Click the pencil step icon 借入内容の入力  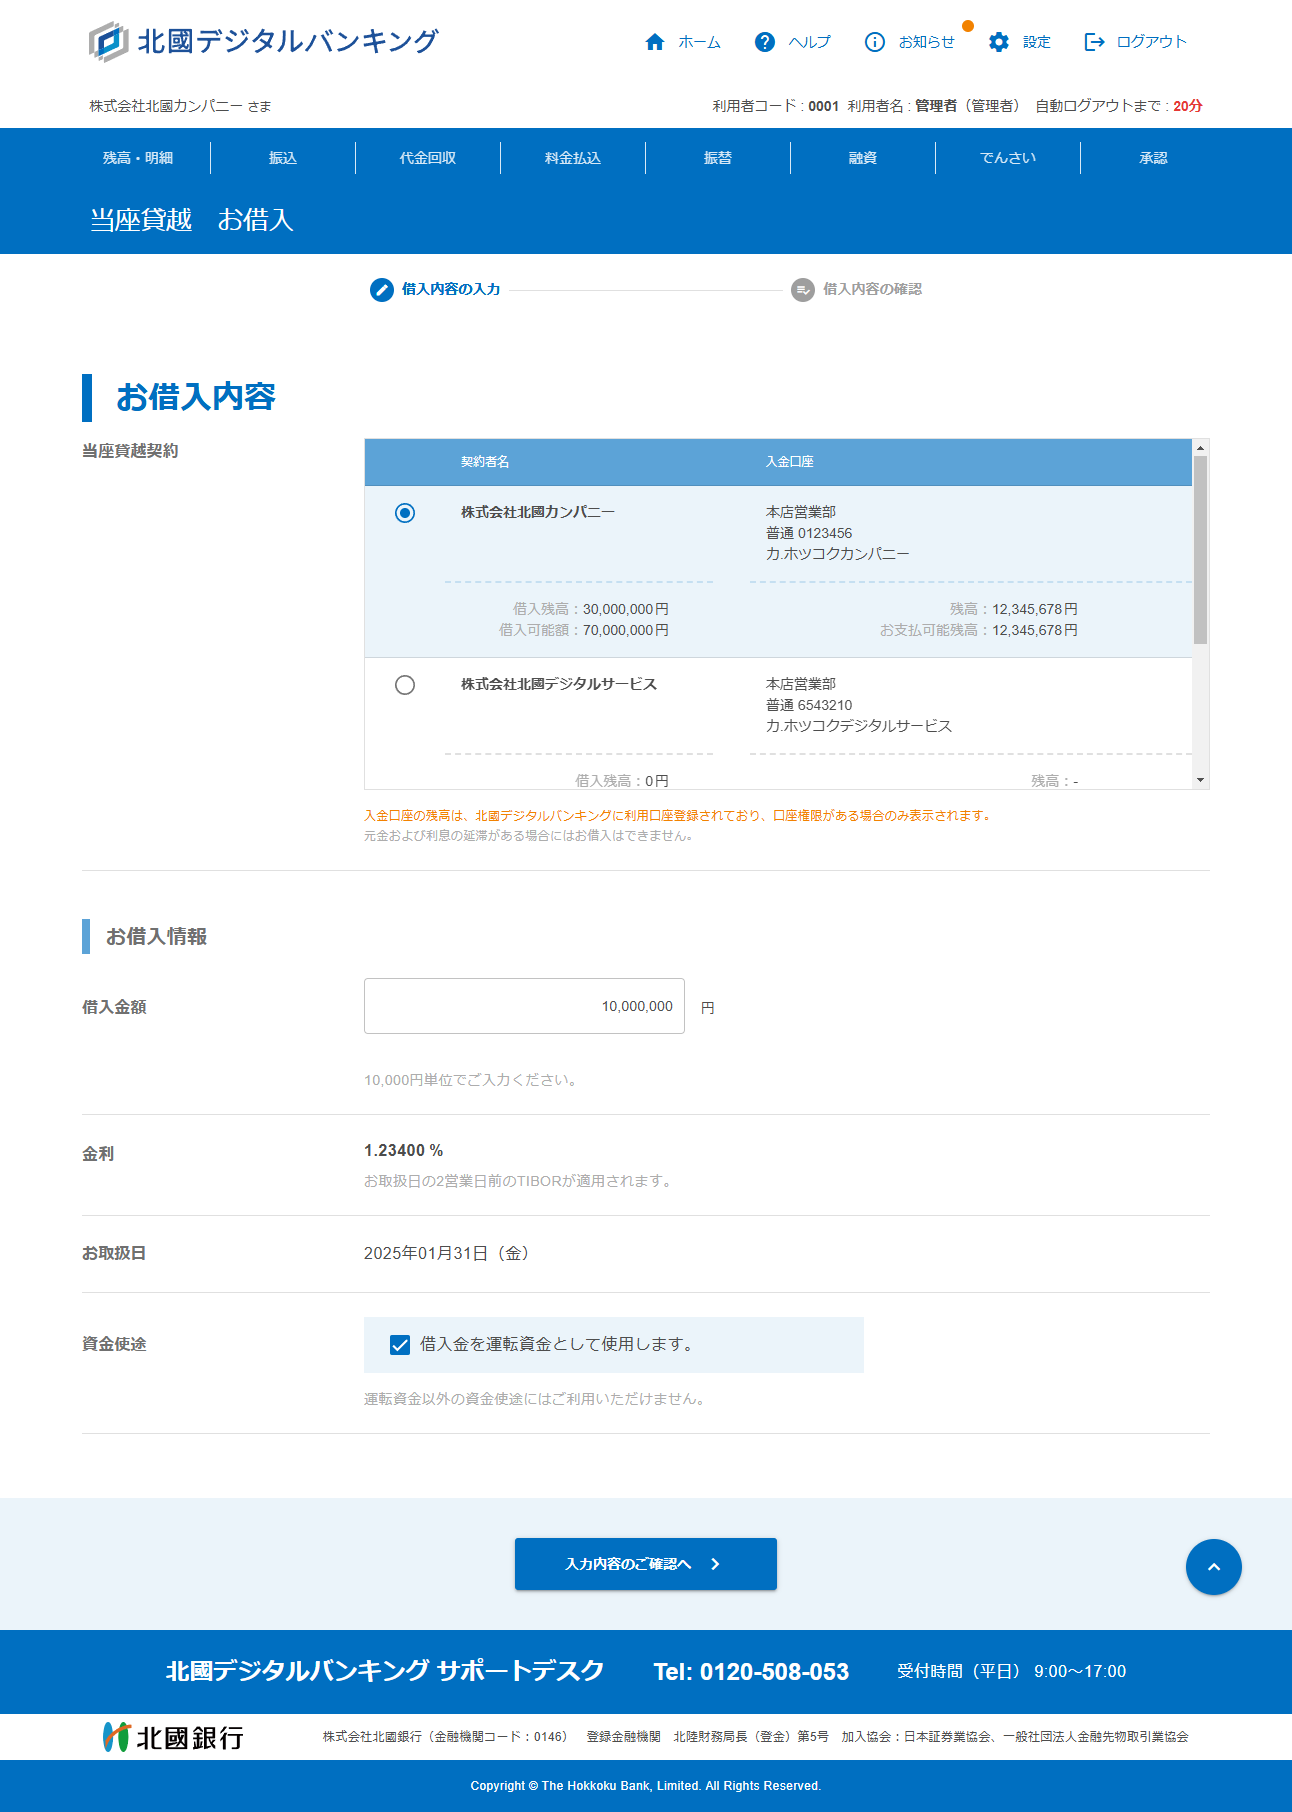382,290
